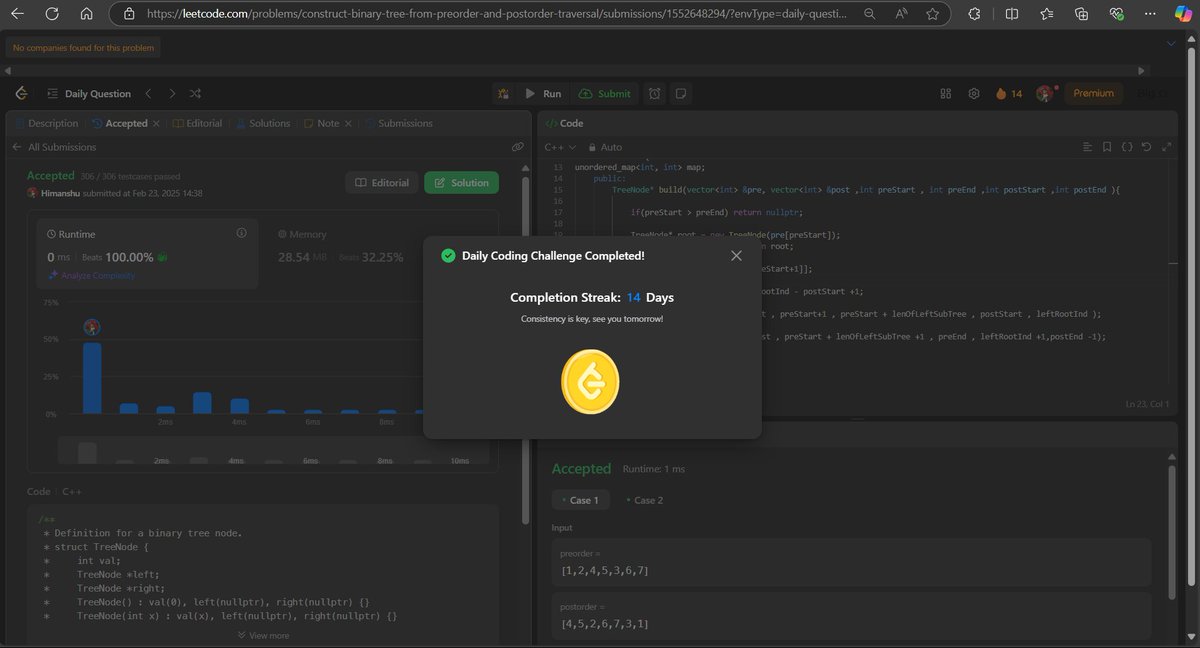1200x648 pixels.
Task: Click the Editorial button near Accepted result
Action: pyautogui.click(x=381, y=183)
